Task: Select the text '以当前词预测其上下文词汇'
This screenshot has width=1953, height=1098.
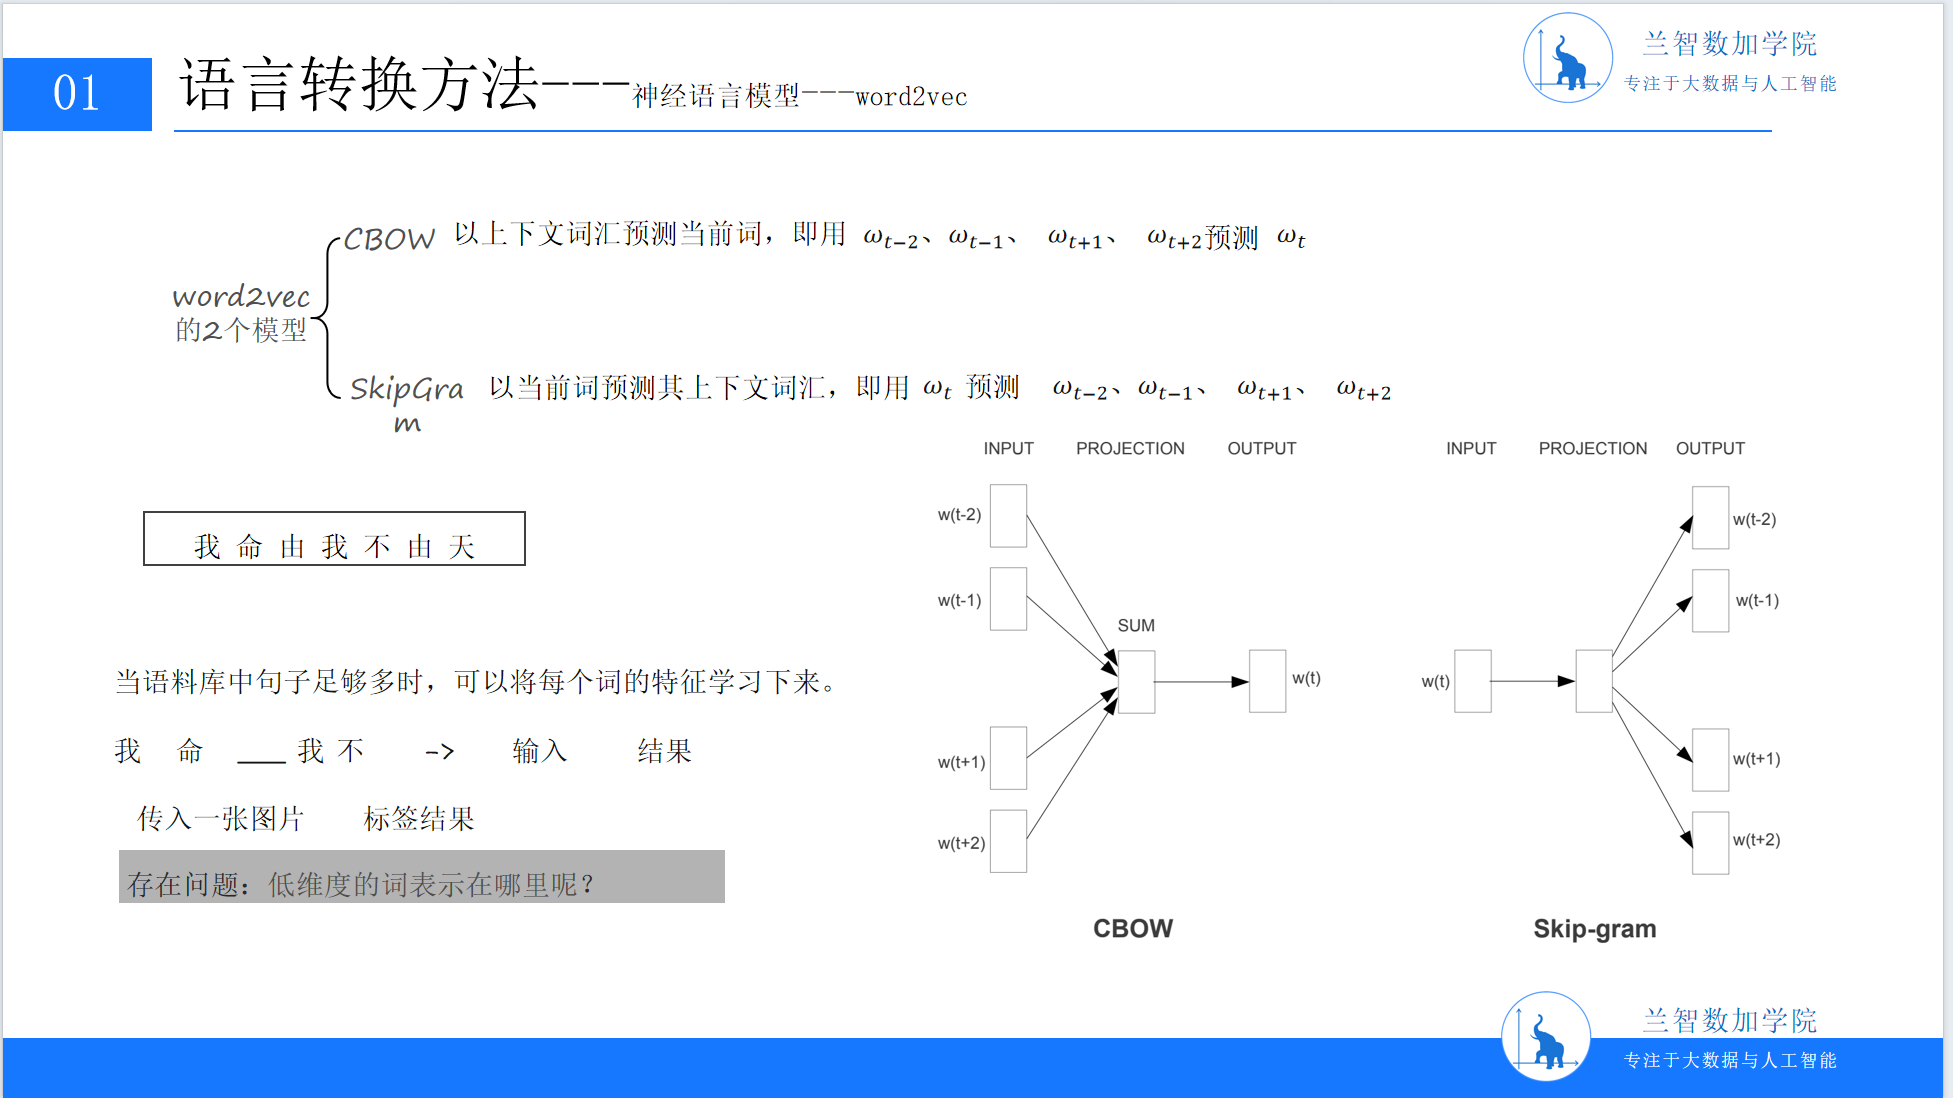Action: tap(658, 388)
